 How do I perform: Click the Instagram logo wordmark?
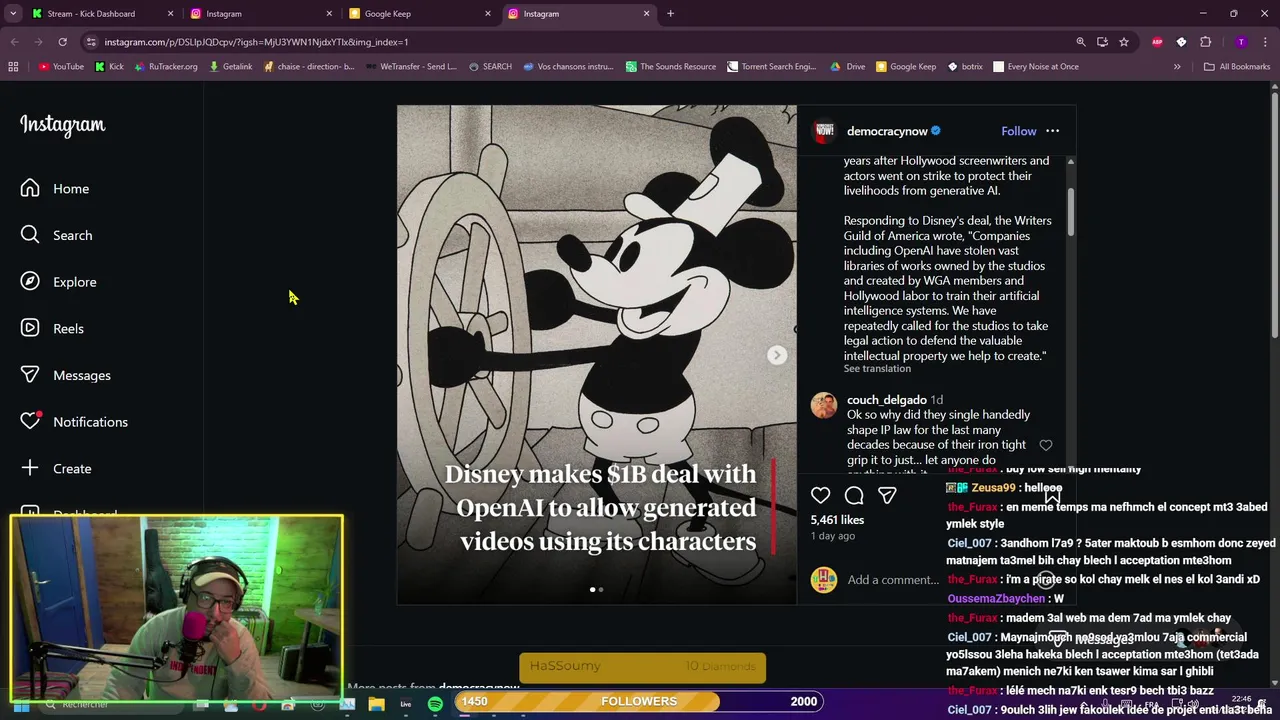point(62,125)
